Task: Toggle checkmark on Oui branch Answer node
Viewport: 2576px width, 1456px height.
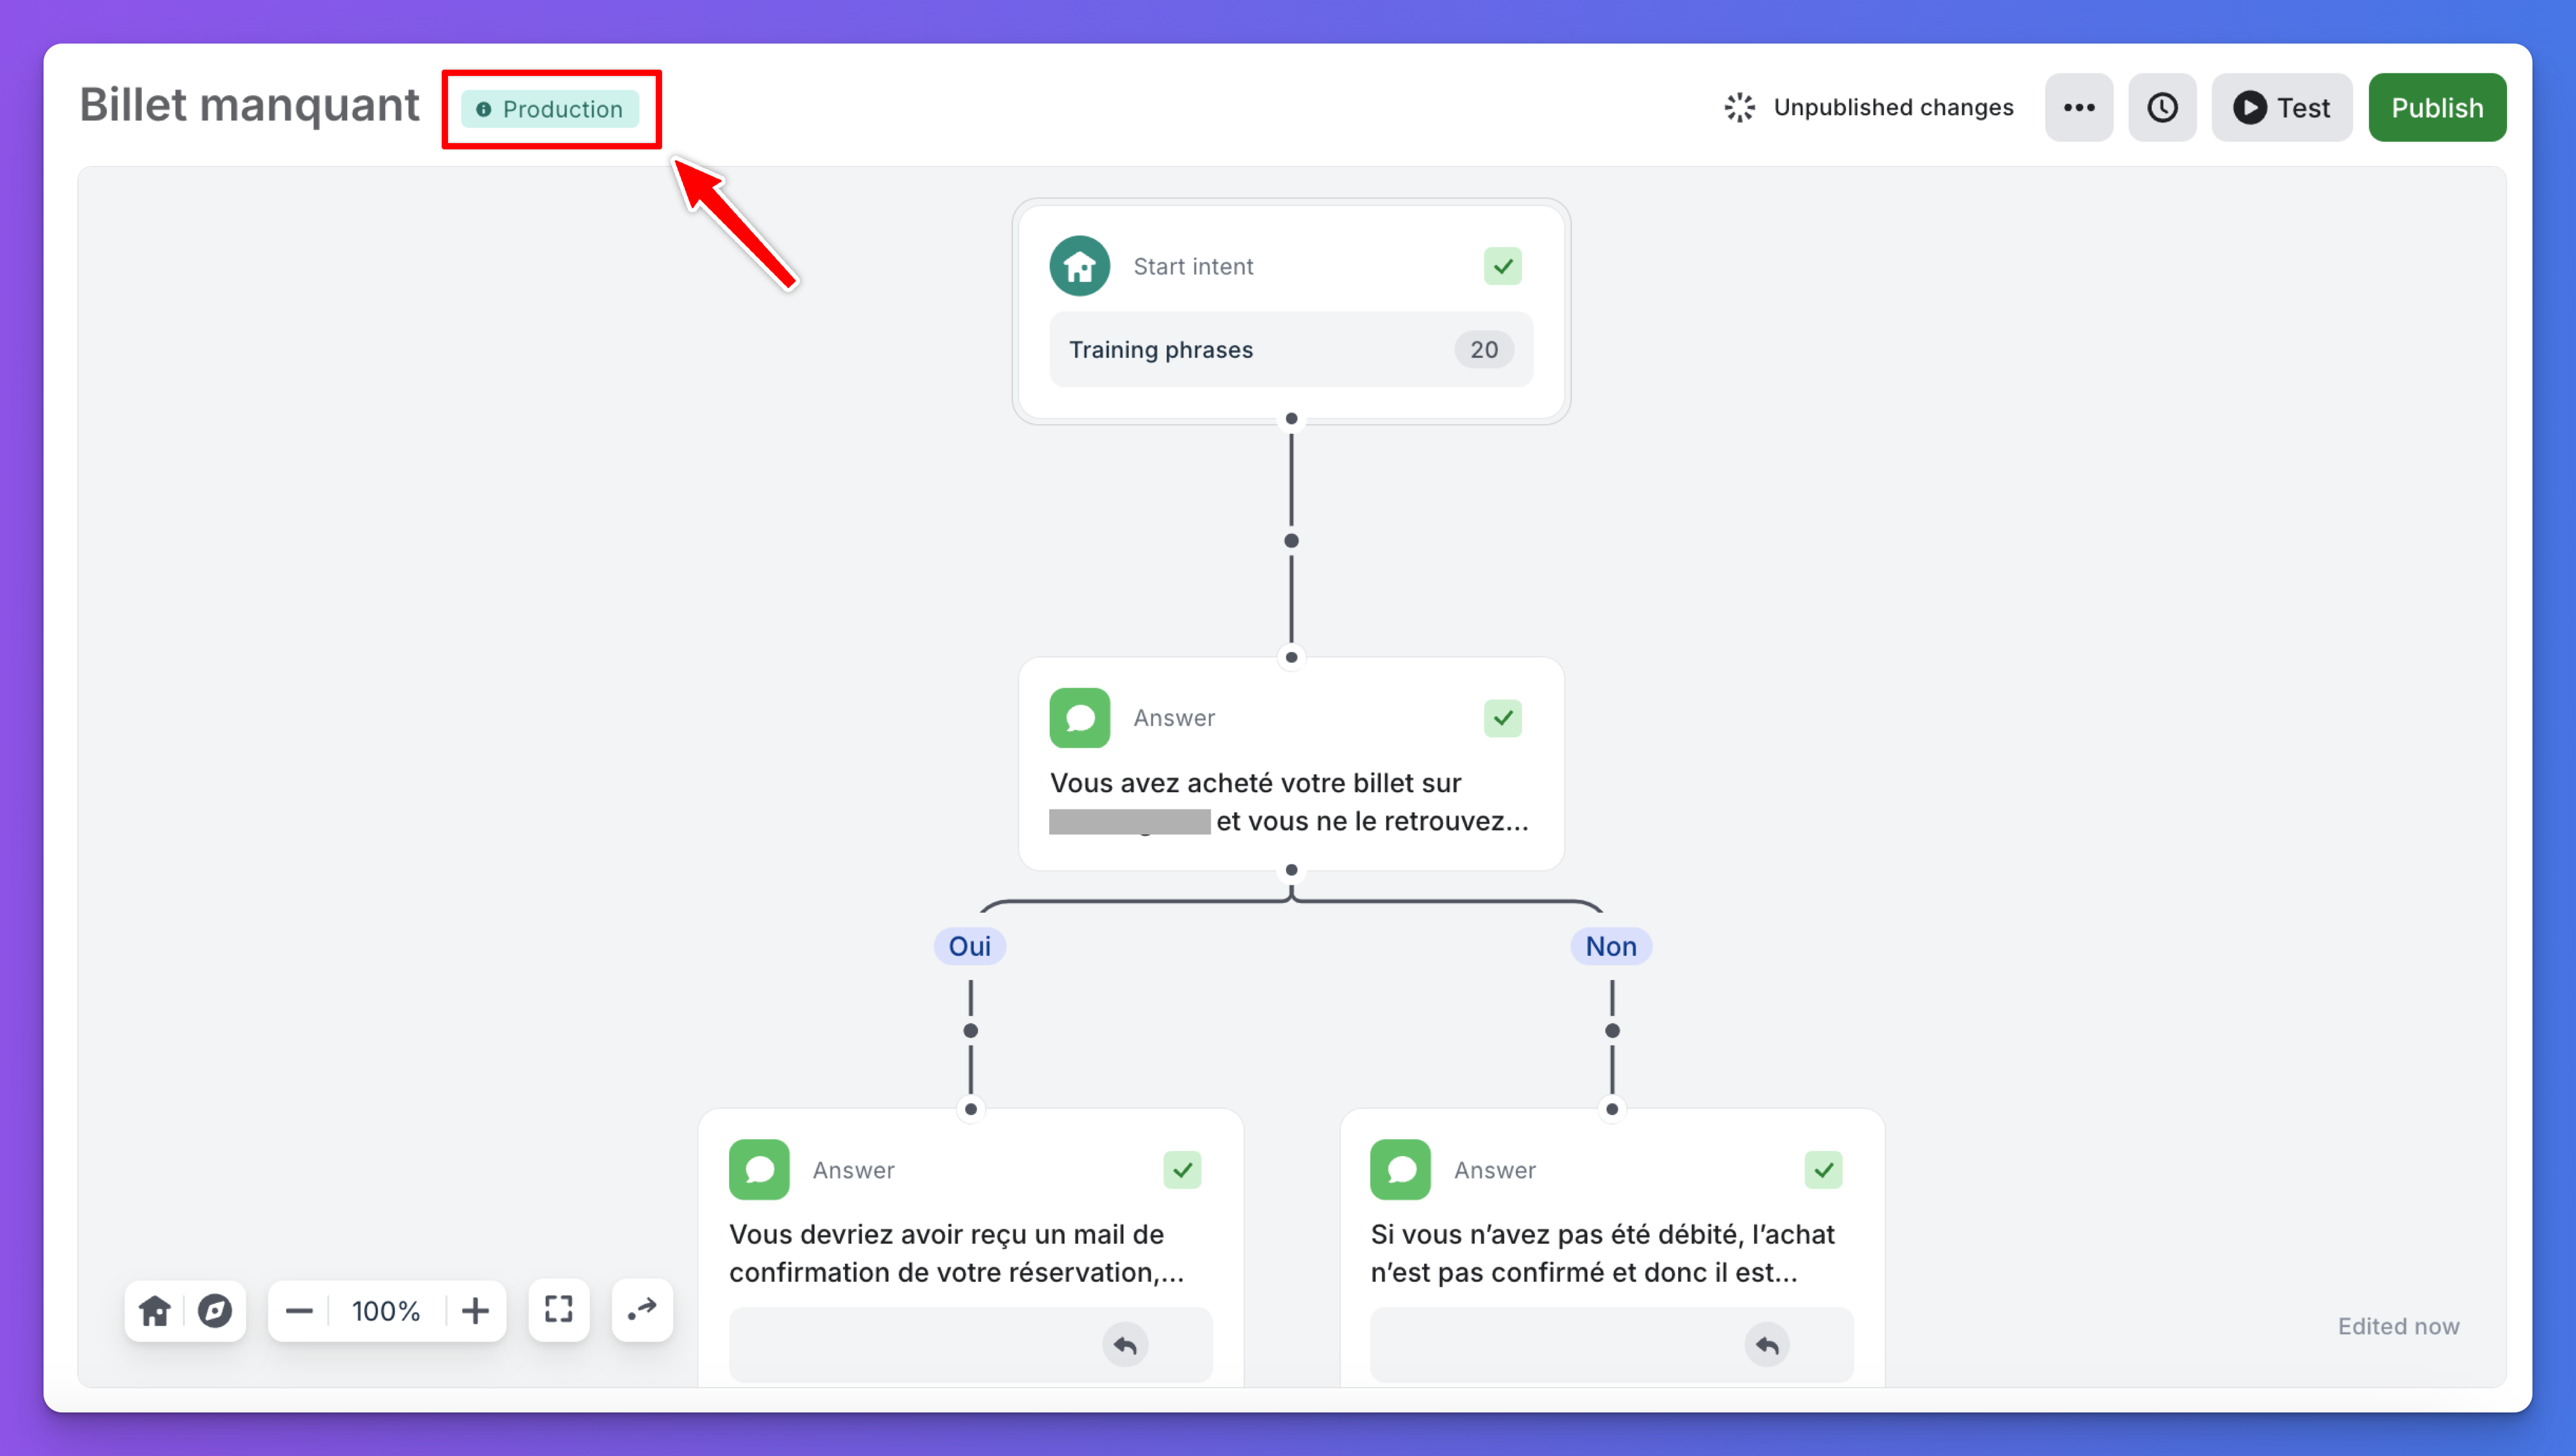Action: 1182,1170
